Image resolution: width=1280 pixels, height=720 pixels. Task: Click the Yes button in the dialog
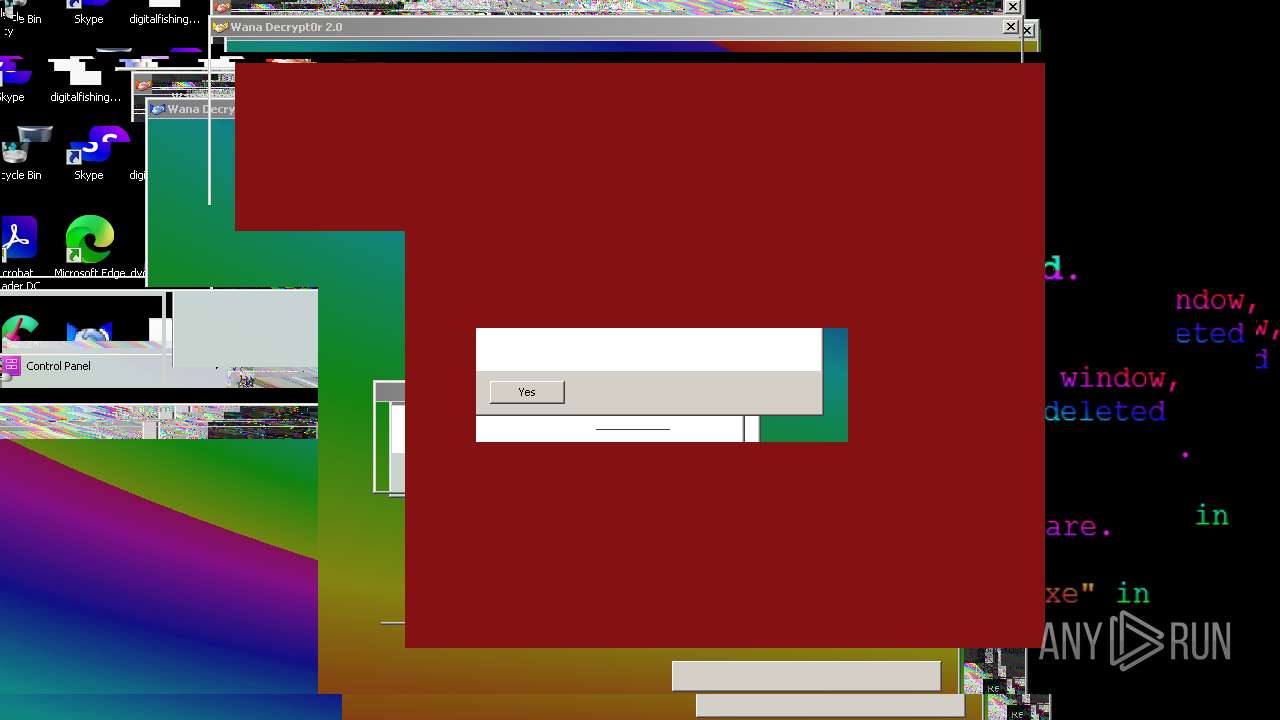pos(527,392)
